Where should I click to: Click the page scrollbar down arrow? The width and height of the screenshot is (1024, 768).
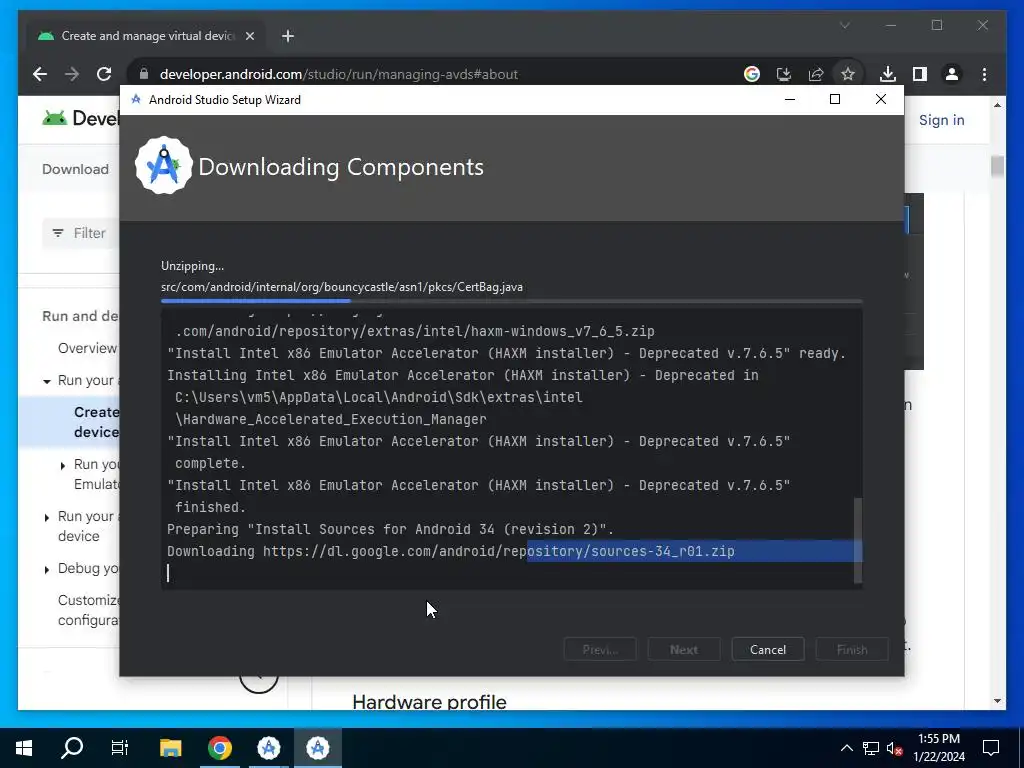(x=997, y=701)
